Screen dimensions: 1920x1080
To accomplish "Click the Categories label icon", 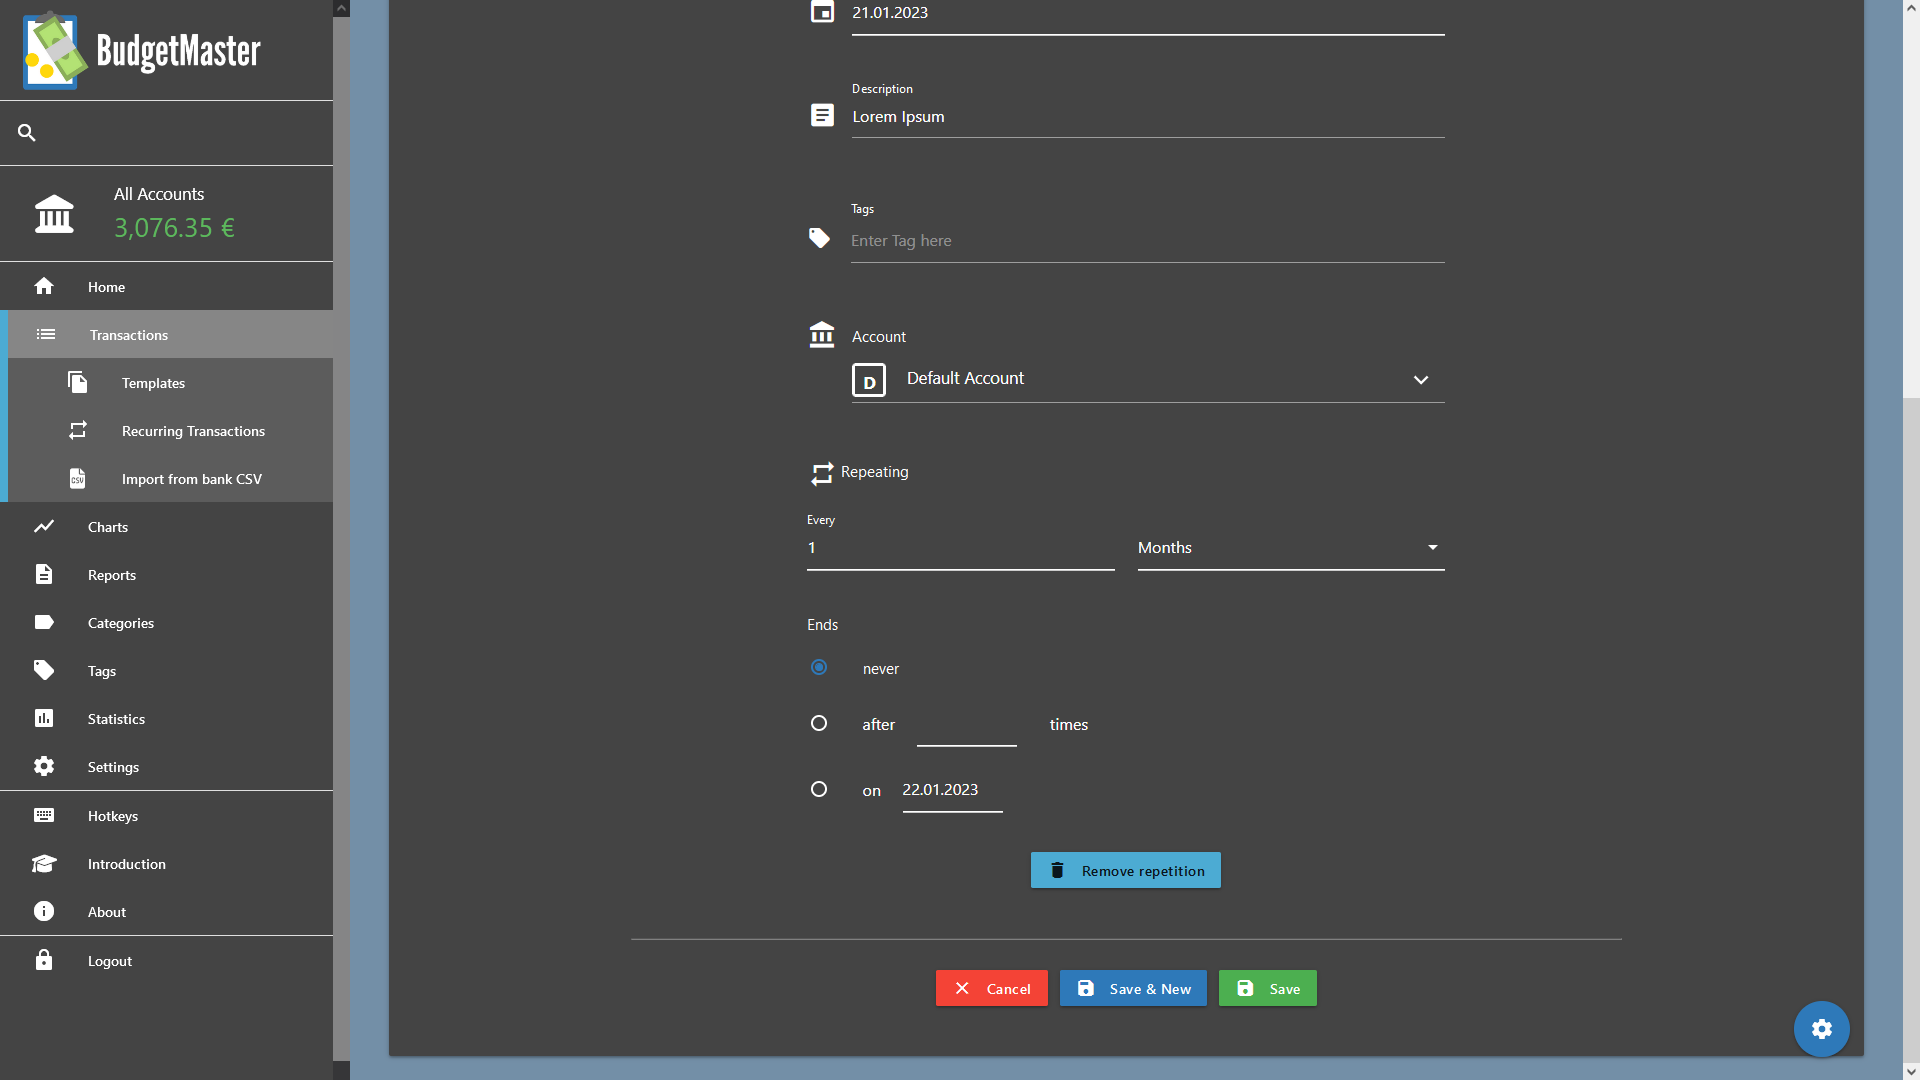I will click(x=44, y=622).
